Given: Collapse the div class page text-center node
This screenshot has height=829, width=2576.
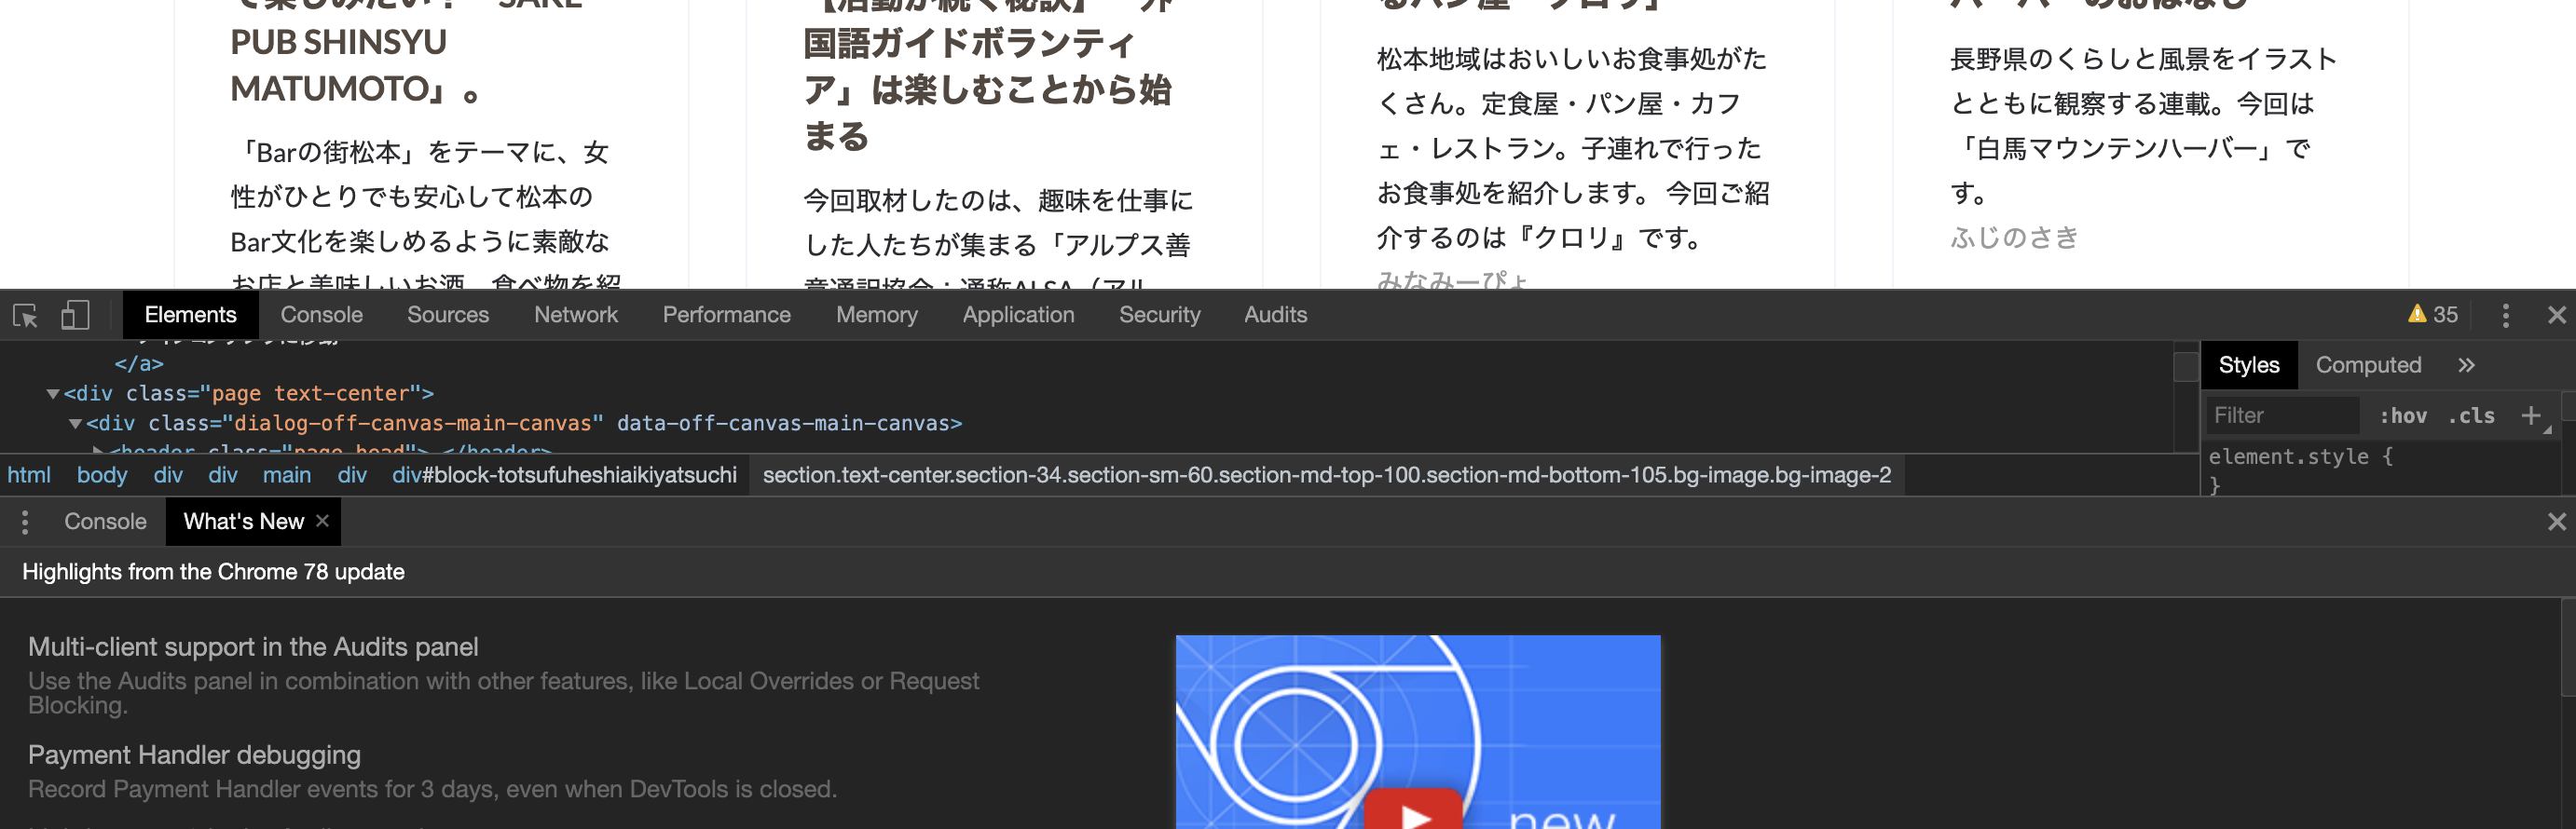Looking at the screenshot, I should 53,394.
